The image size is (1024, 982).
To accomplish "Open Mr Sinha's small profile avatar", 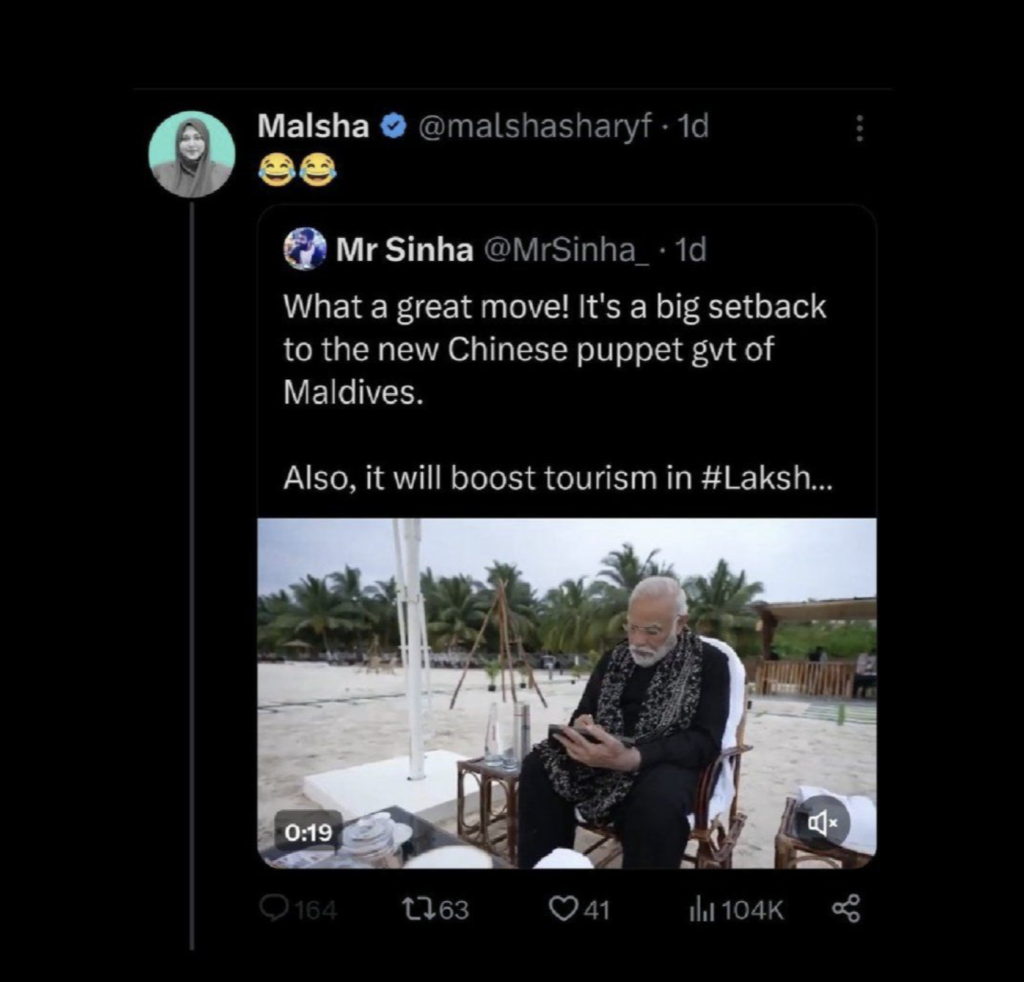I will point(305,249).
